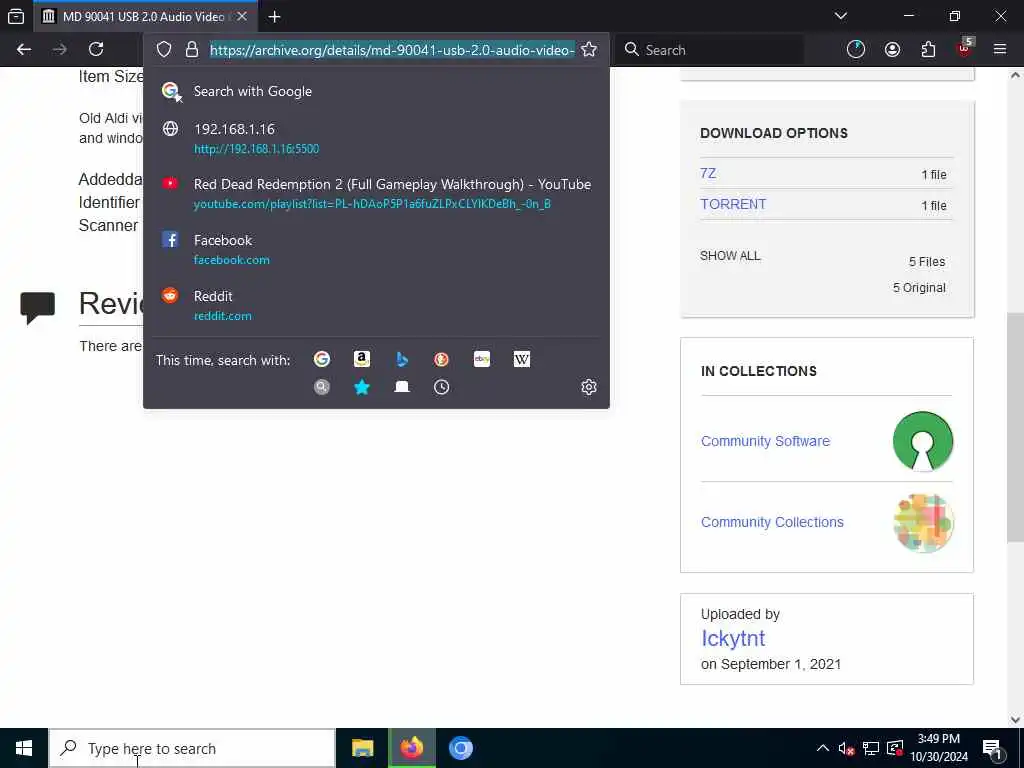Open Firefox View button
1024x768 pixels.
pyautogui.click(x=16, y=16)
